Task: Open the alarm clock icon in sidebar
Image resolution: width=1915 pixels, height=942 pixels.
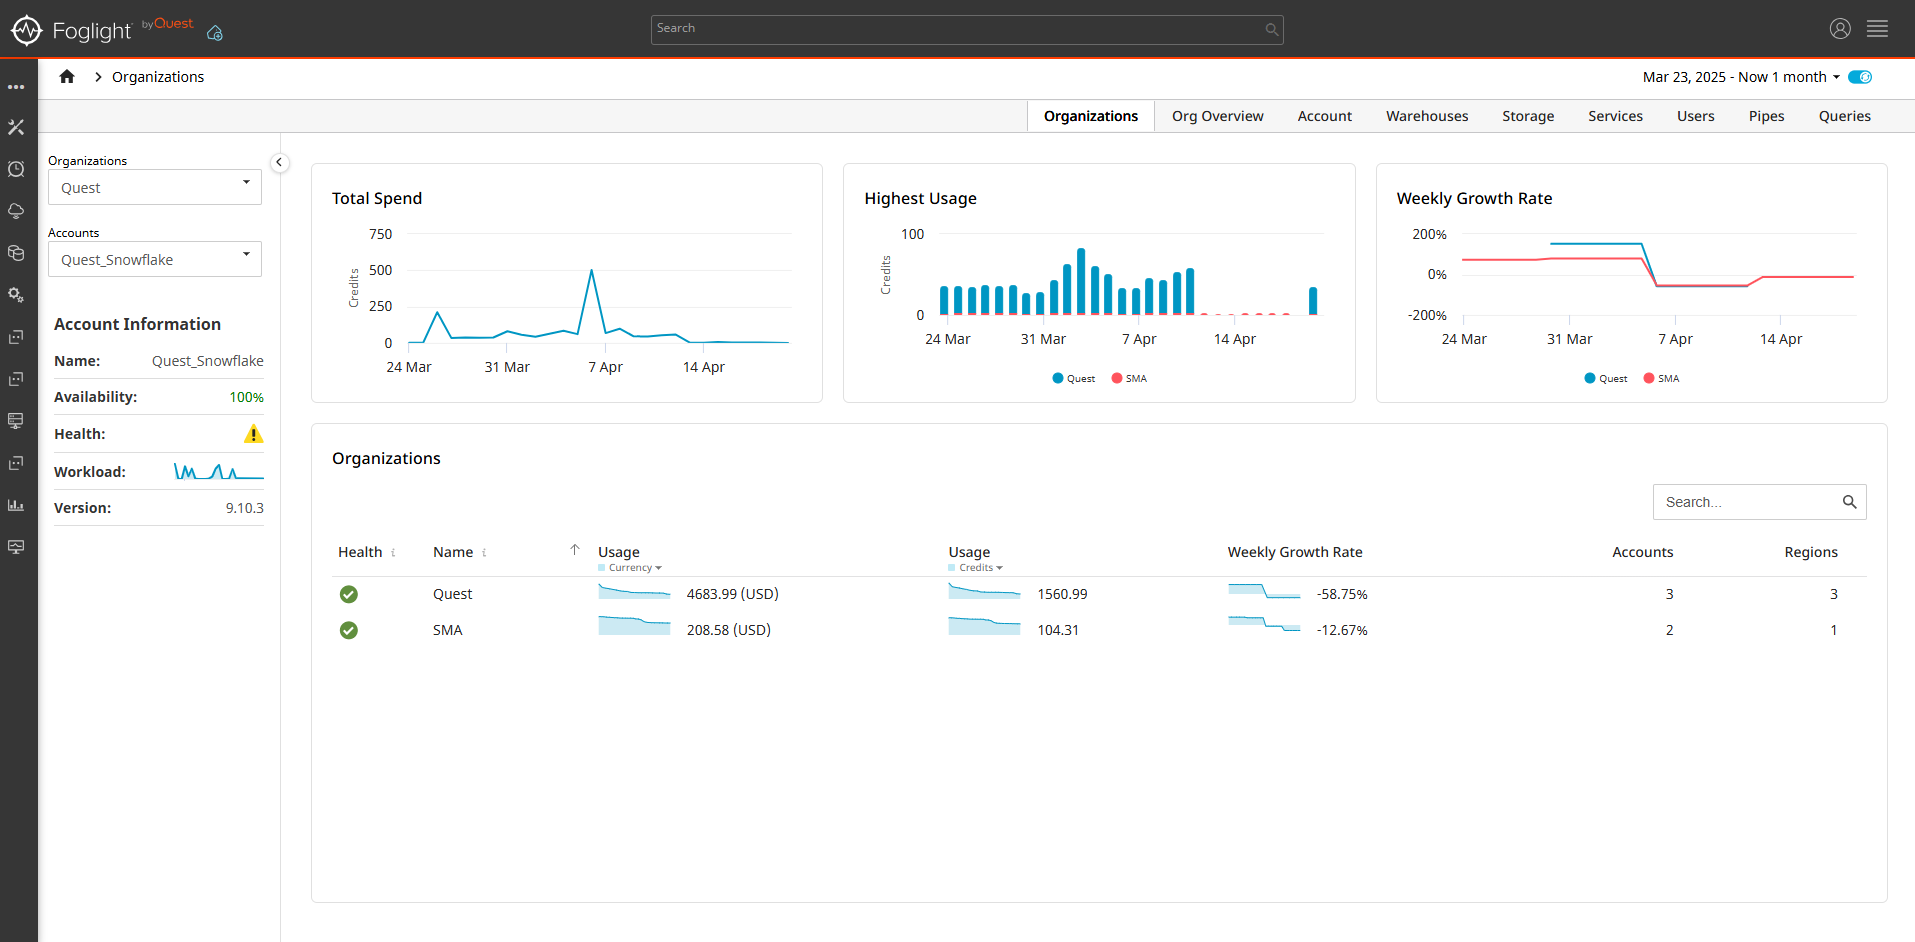Action: (x=16, y=169)
